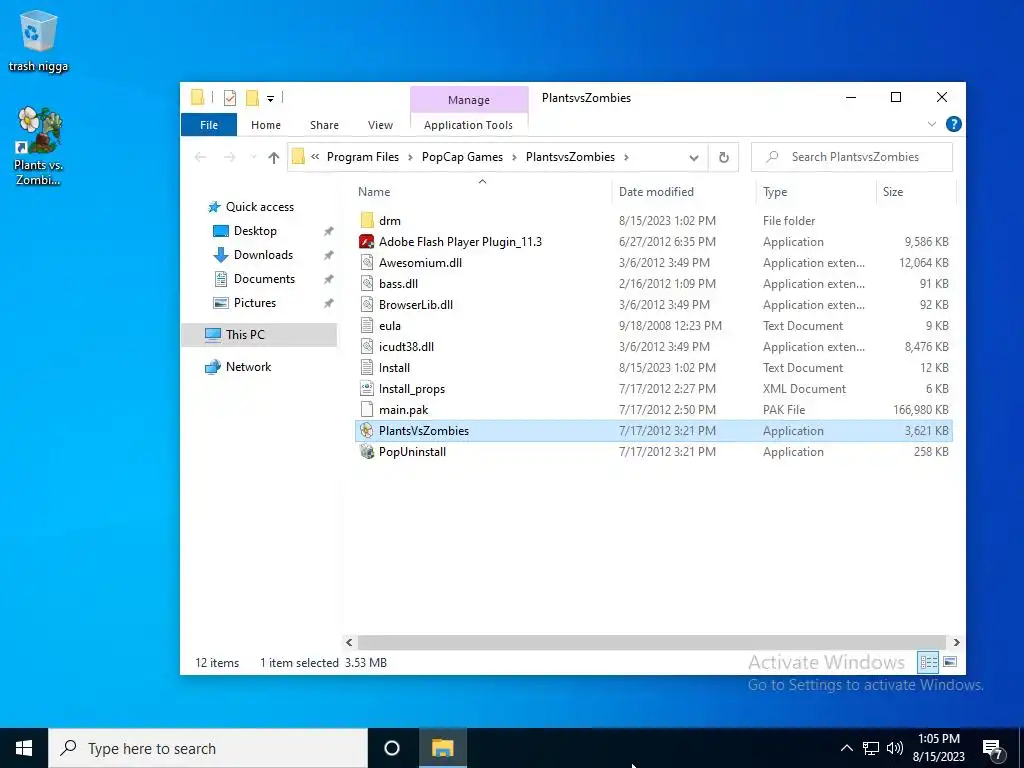Open Downloads in navigation pane
1024x768 pixels.
click(x=263, y=255)
